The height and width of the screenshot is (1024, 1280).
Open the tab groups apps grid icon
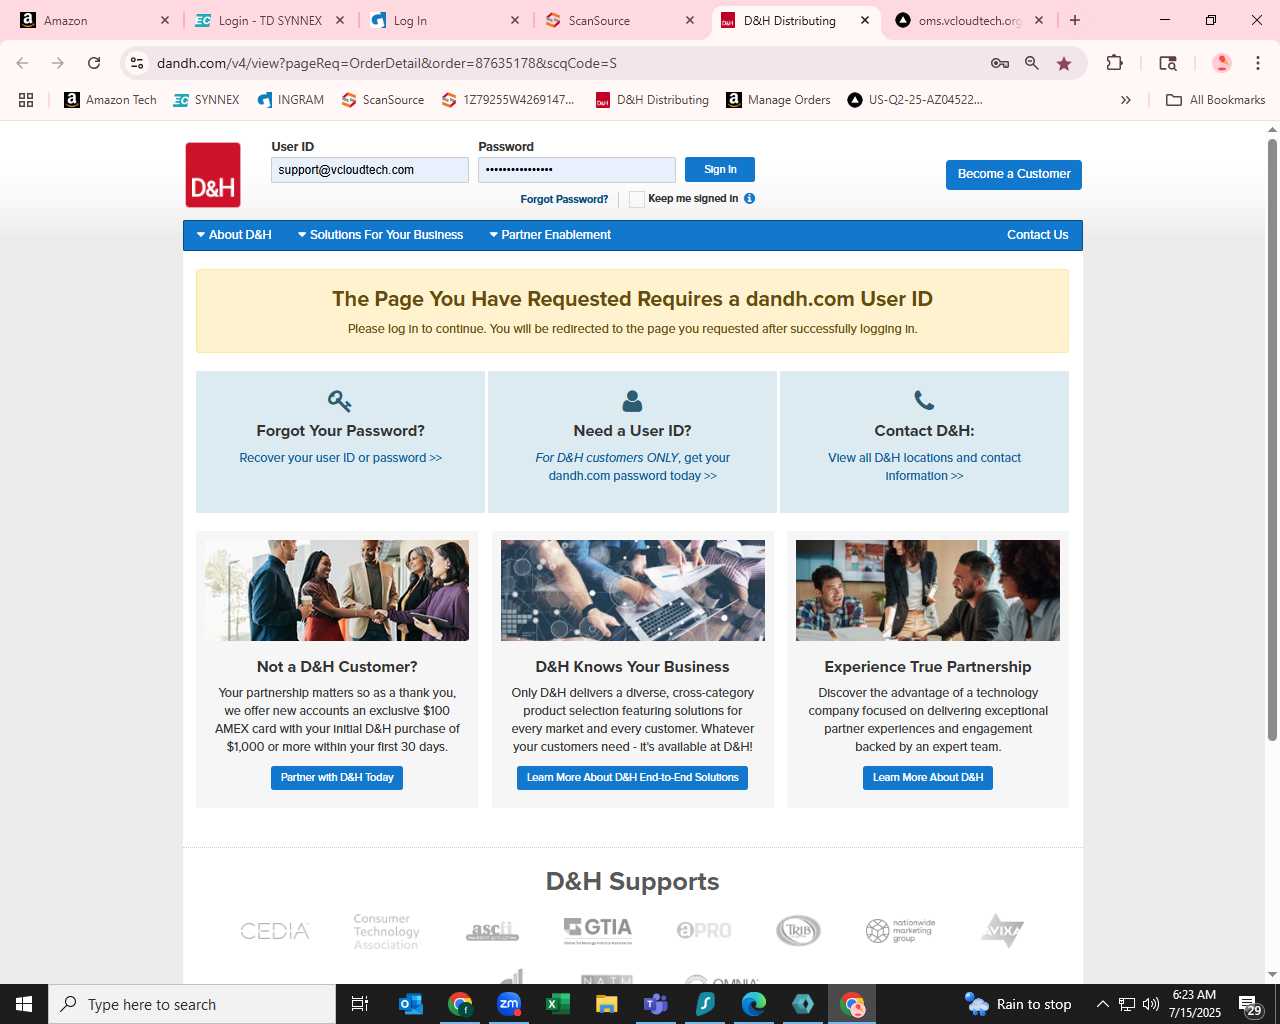click(x=26, y=100)
